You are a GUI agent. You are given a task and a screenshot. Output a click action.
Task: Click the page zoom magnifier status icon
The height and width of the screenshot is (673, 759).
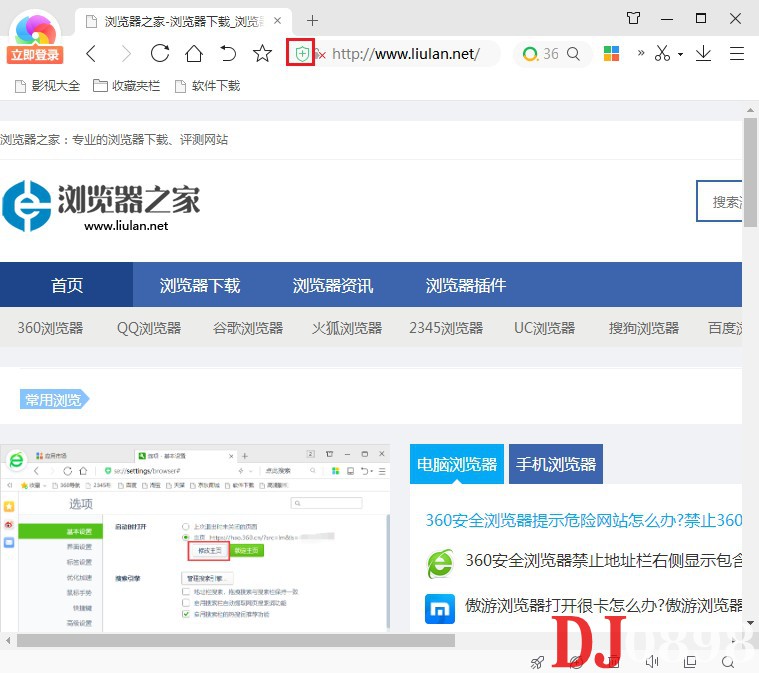point(728,661)
